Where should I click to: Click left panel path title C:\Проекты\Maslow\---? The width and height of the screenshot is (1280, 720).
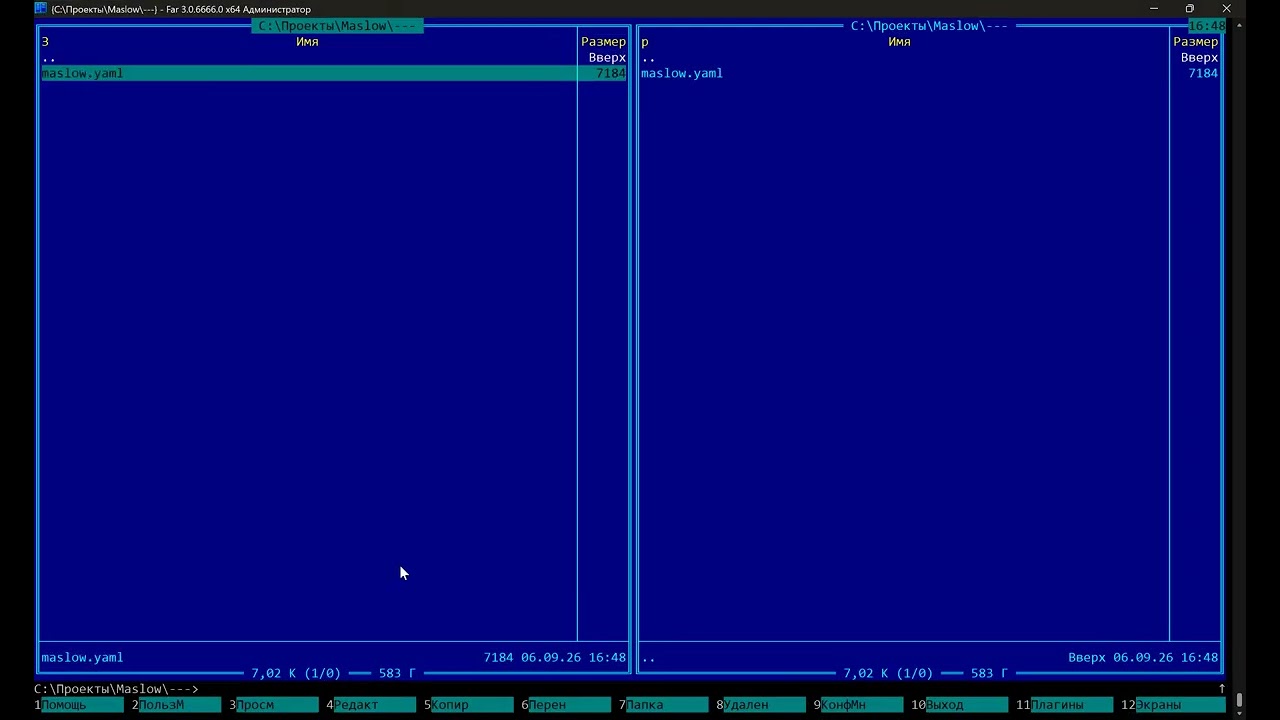pos(337,26)
